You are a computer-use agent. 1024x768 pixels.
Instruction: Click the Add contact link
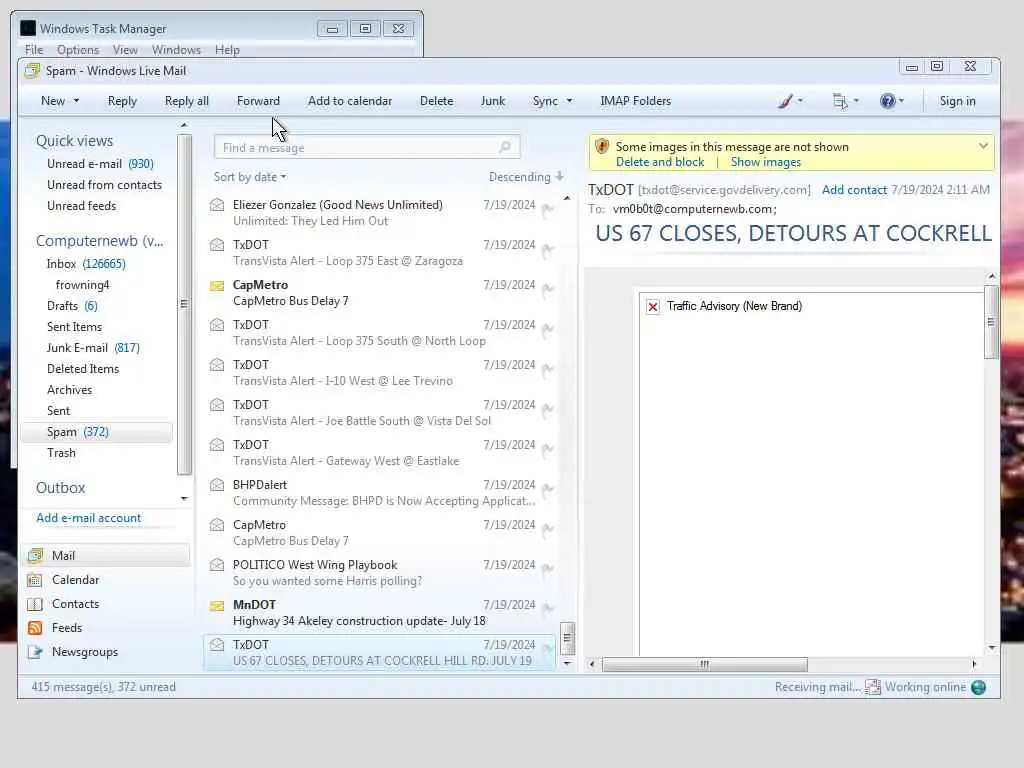[854, 190]
